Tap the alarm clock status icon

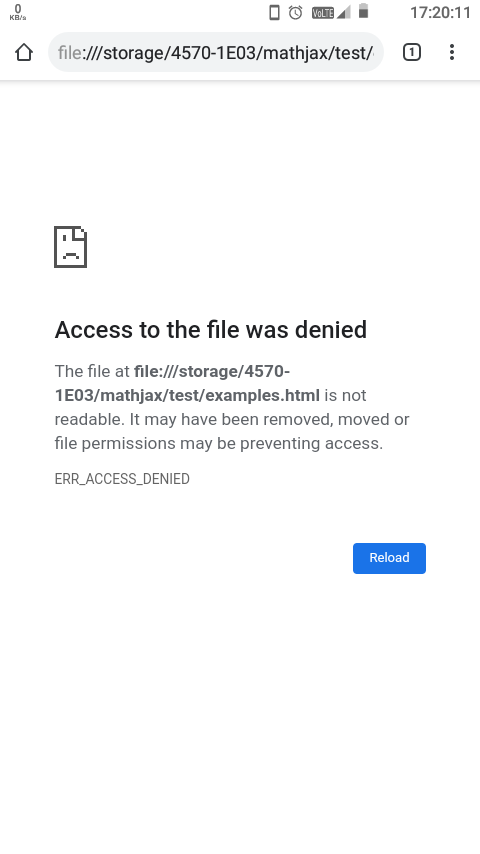[x=295, y=13]
